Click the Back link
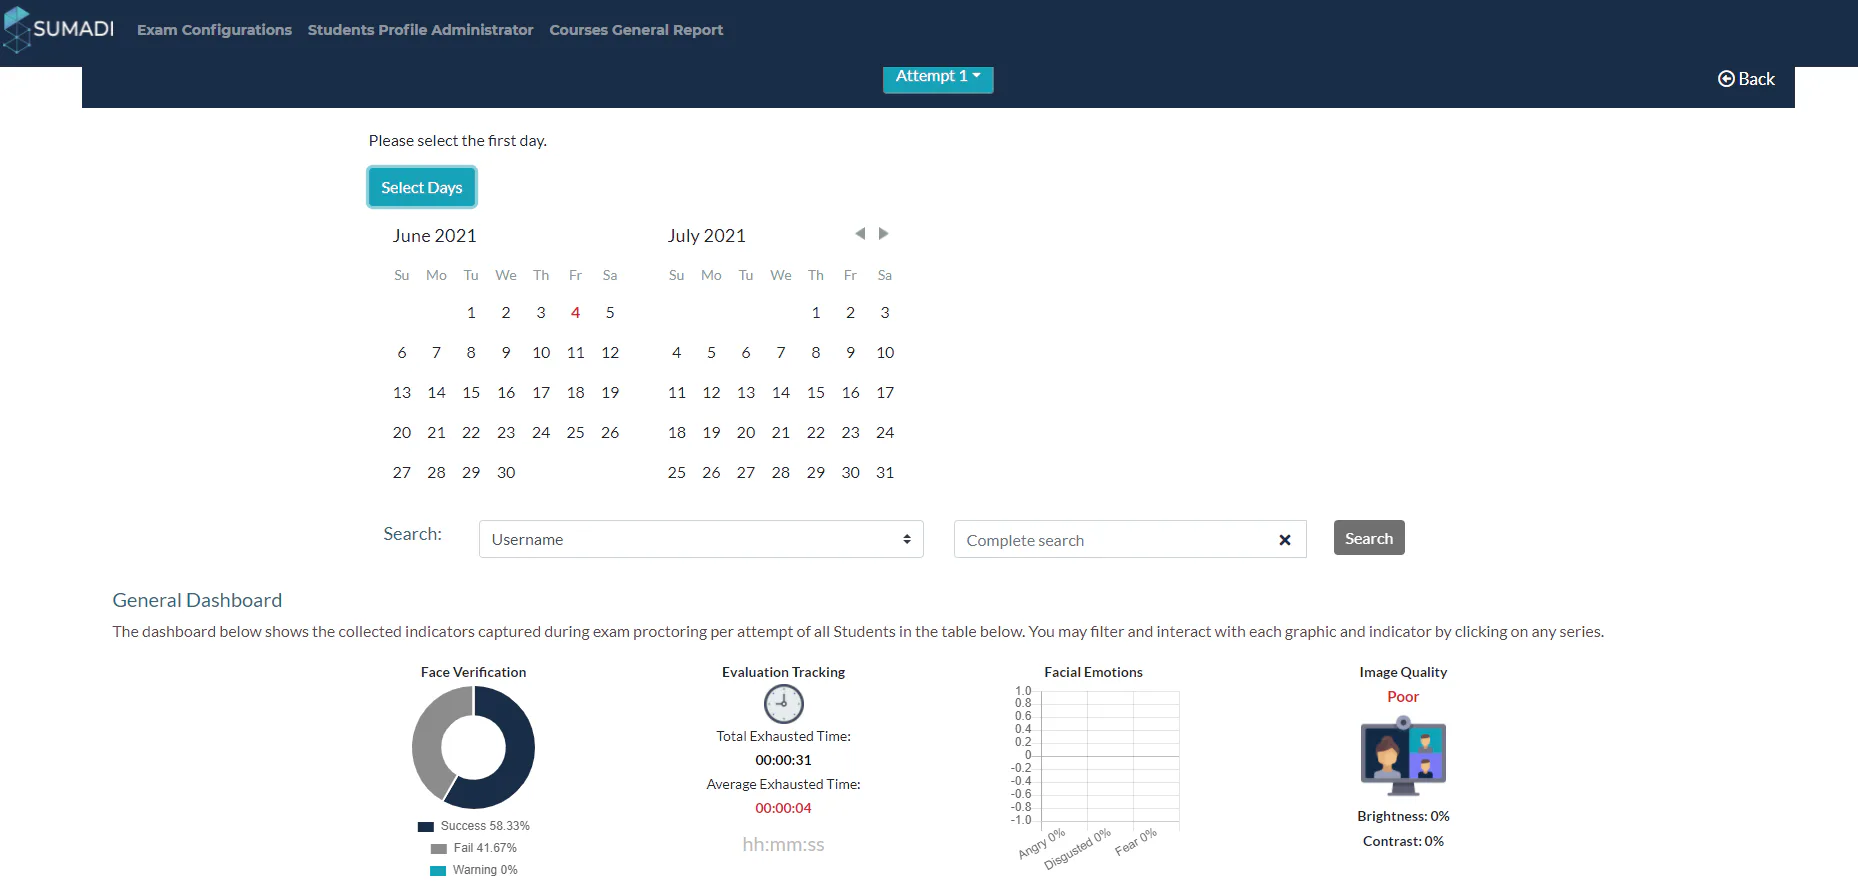 (1746, 79)
